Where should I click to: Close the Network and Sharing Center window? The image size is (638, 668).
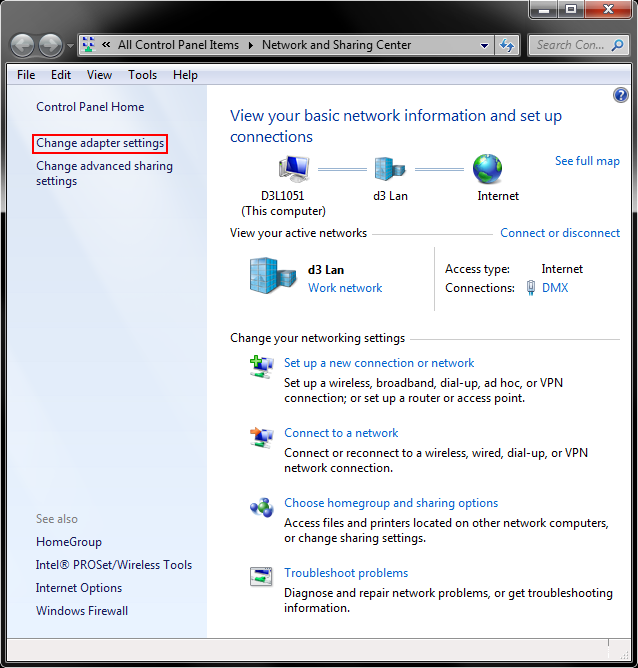click(x=608, y=9)
